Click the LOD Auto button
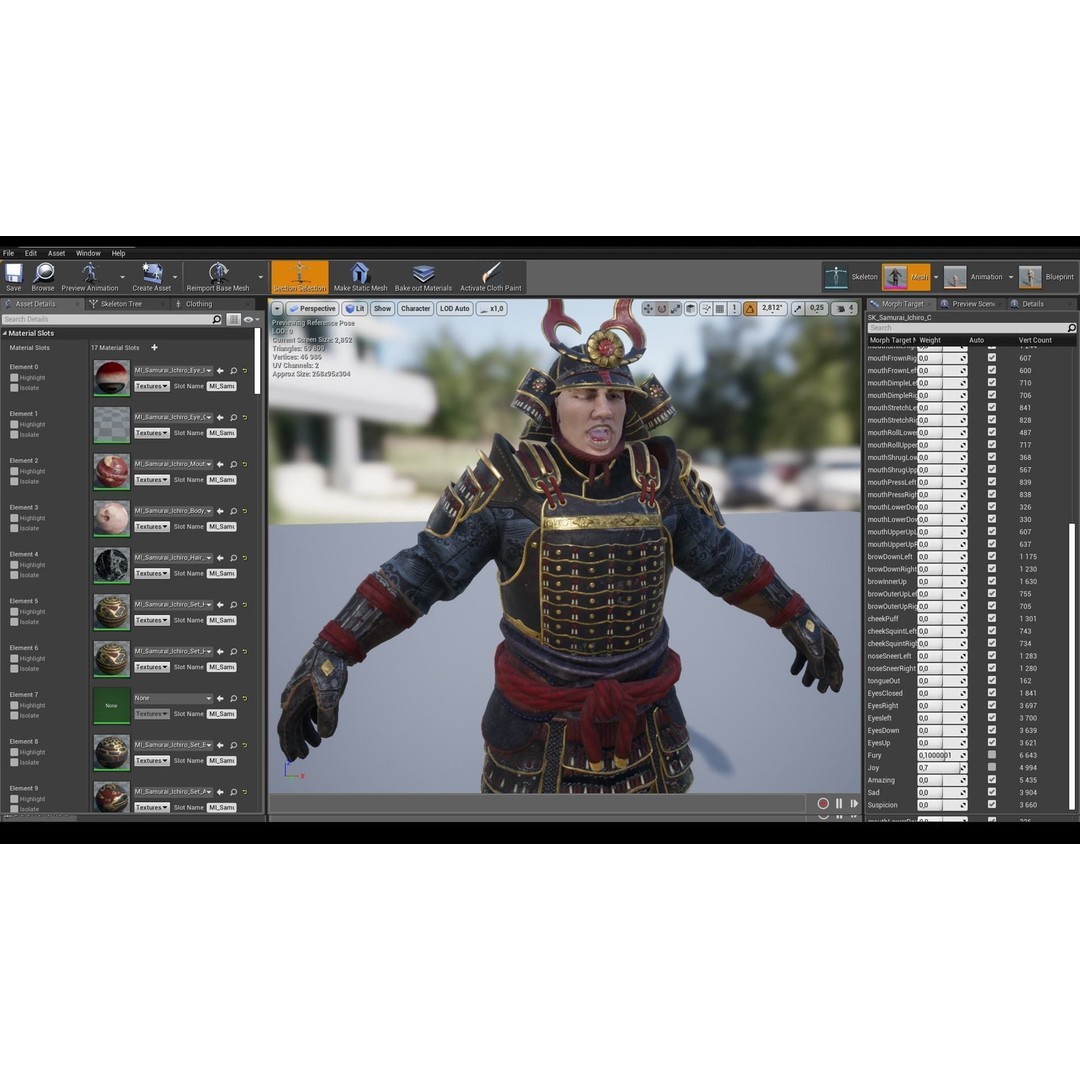This screenshot has height=1080, width=1080. [455, 309]
